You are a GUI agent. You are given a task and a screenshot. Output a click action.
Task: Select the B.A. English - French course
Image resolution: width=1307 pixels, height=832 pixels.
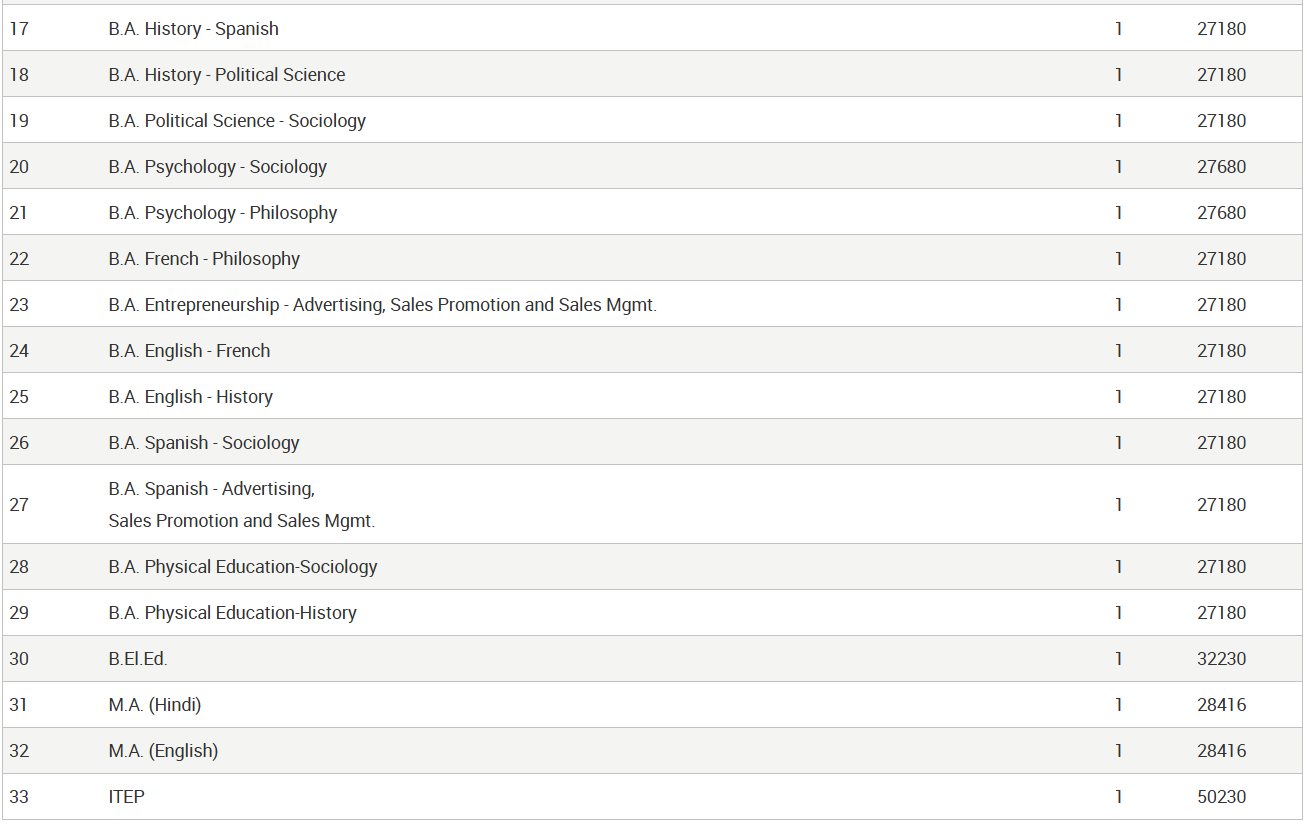click(x=189, y=351)
